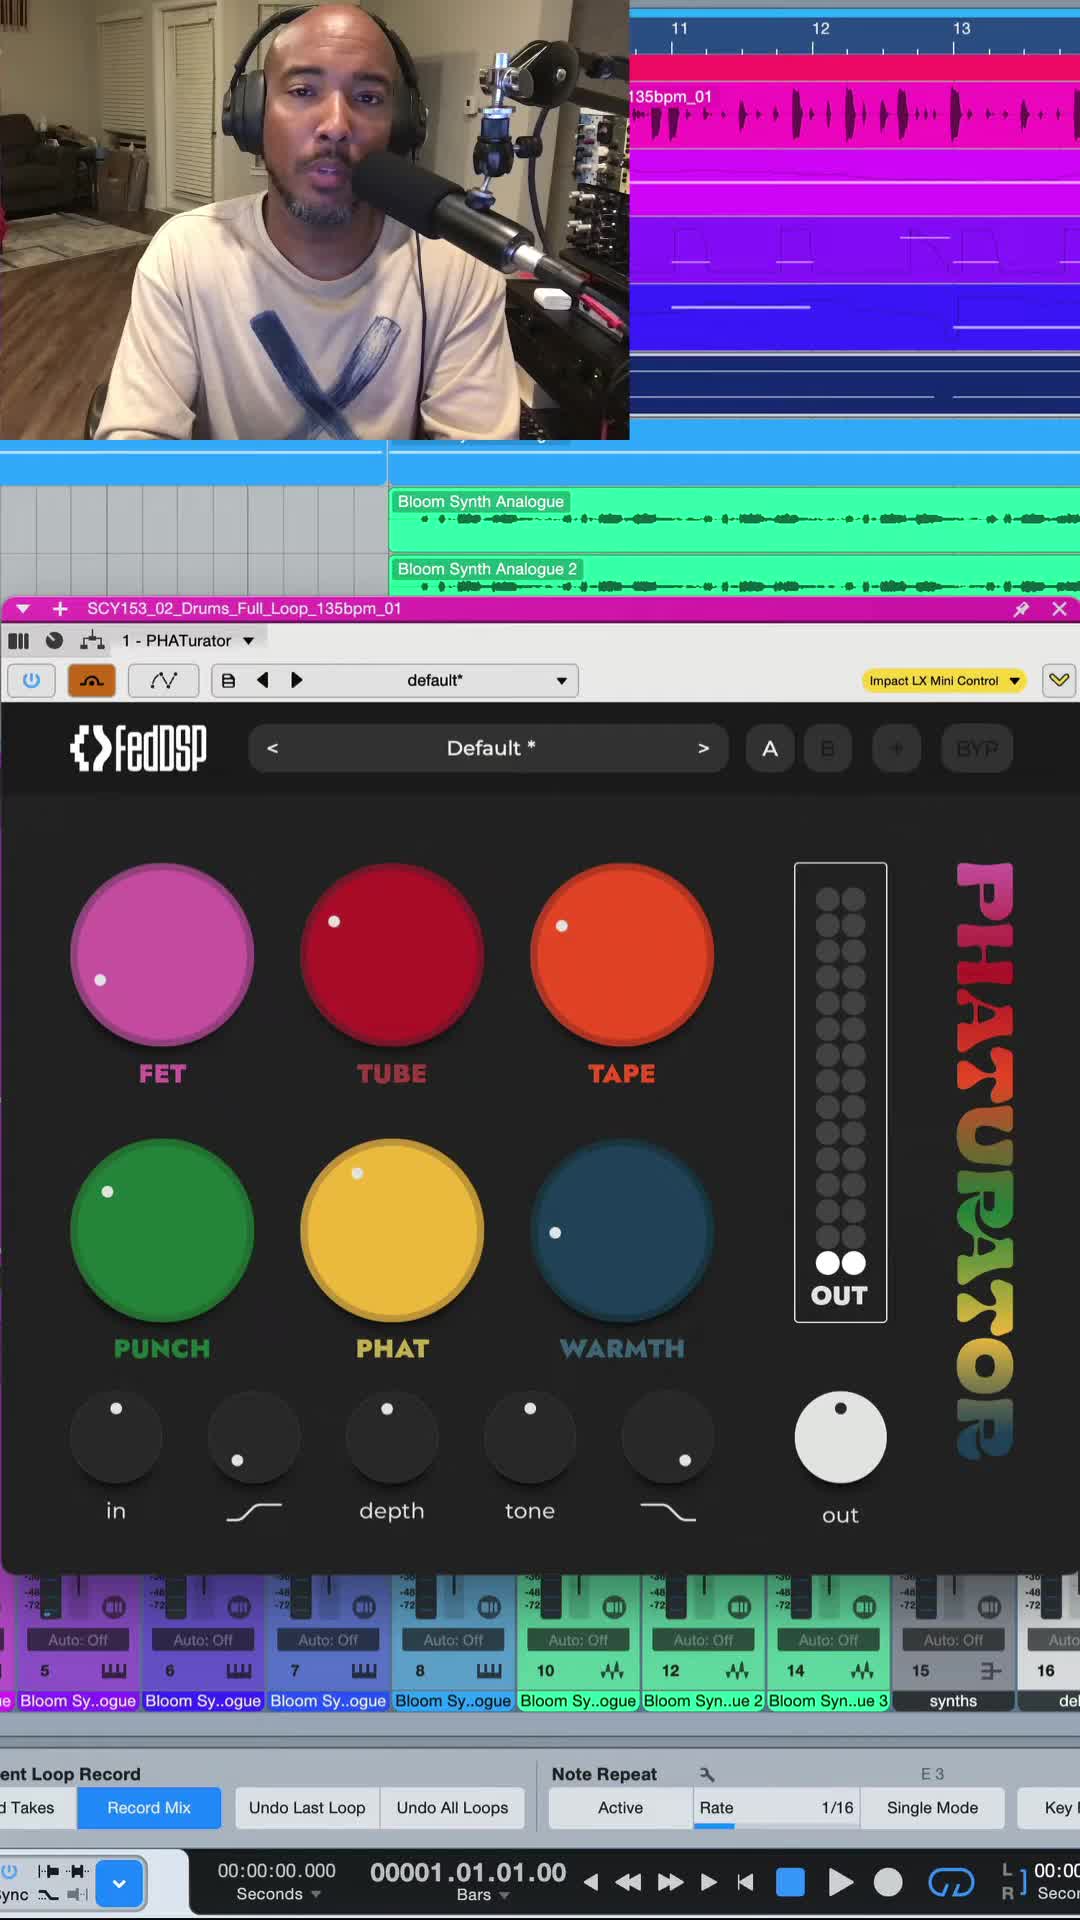This screenshot has width=1080, height=1920.
Task: Collapse plugin window header triangle
Action: pyautogui.click(x=23, y=608)
